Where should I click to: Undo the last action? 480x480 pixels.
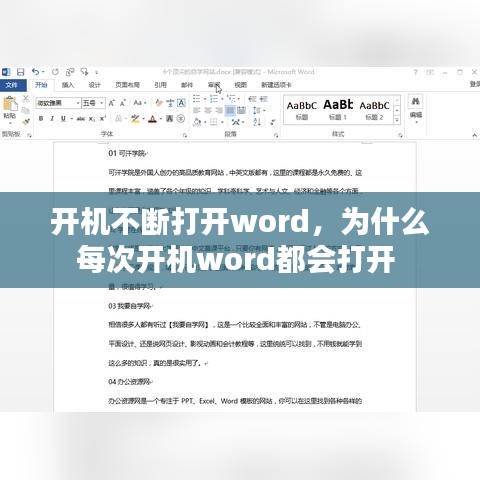coord(36,72)
